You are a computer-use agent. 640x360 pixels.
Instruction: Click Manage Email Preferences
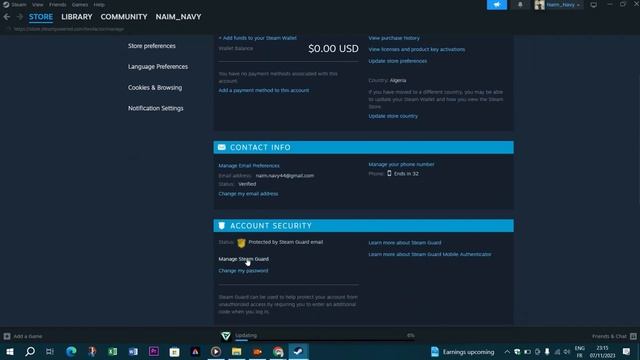249,166
